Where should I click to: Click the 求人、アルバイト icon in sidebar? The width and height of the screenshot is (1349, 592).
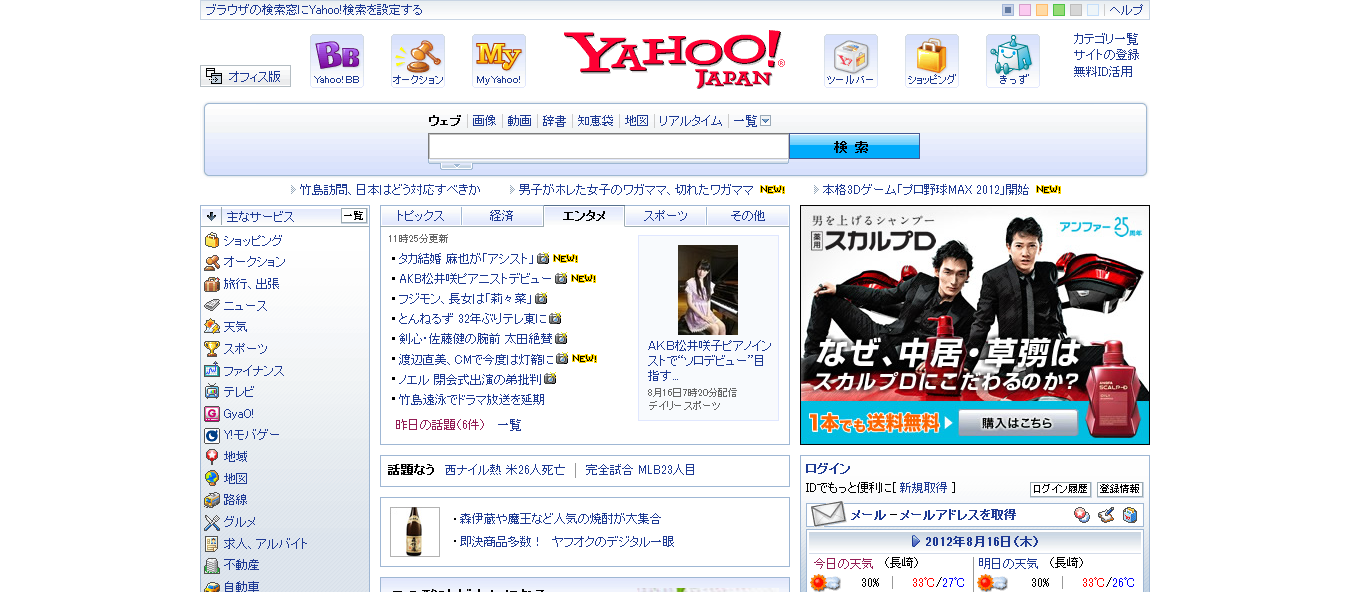[212, 544]
